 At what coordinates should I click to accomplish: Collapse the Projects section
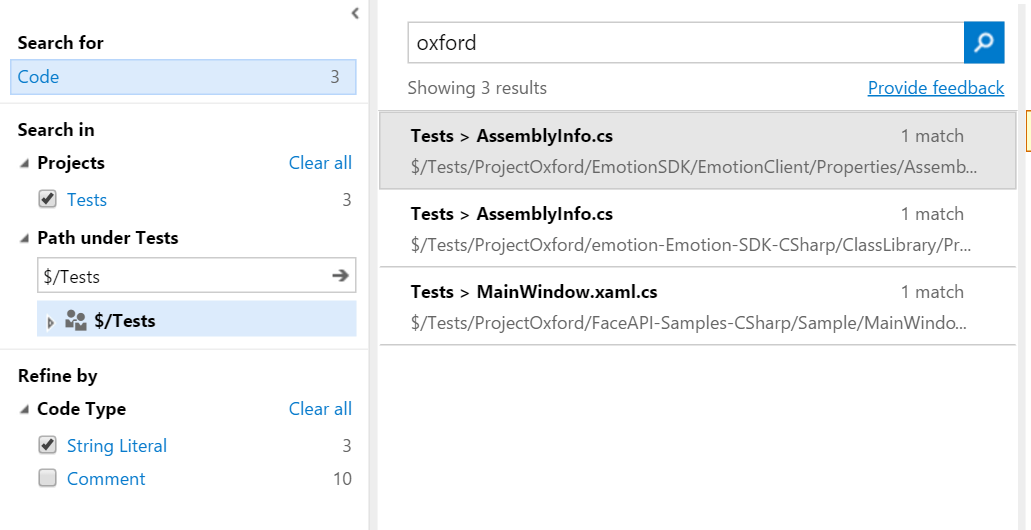click(x=23, y=163)
